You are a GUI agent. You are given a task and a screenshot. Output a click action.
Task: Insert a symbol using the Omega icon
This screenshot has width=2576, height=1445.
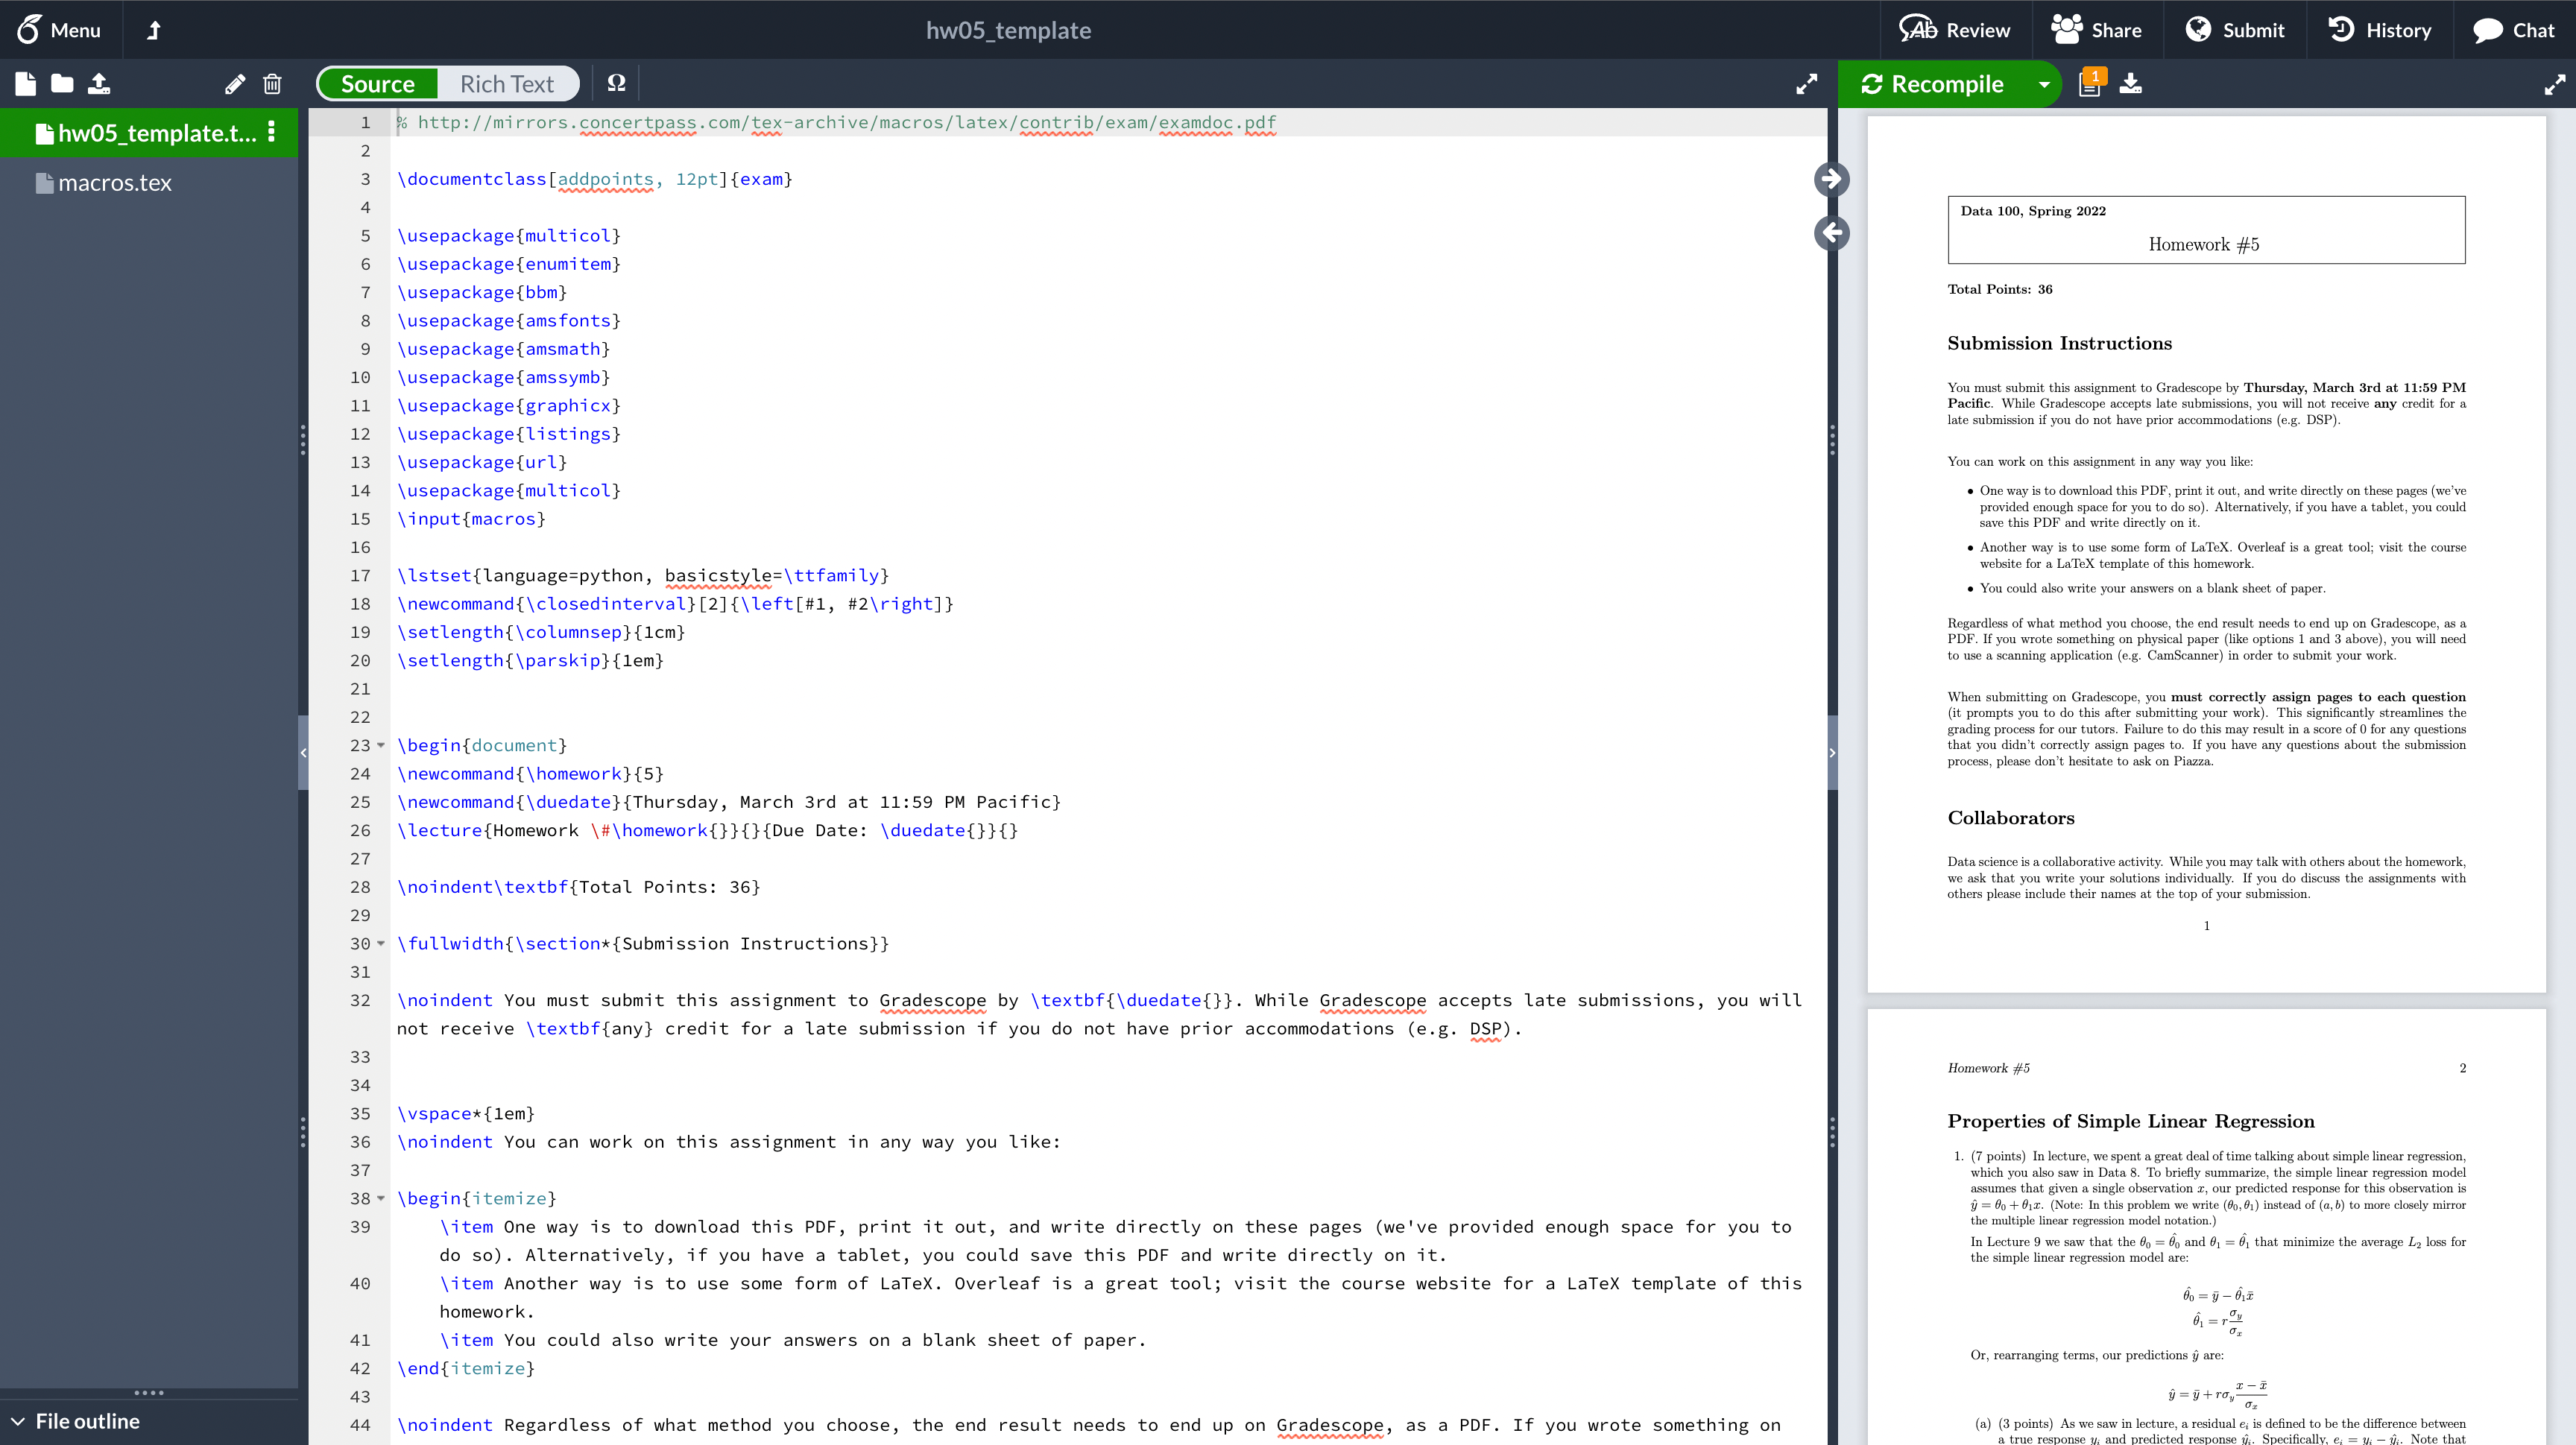point(616,84)
